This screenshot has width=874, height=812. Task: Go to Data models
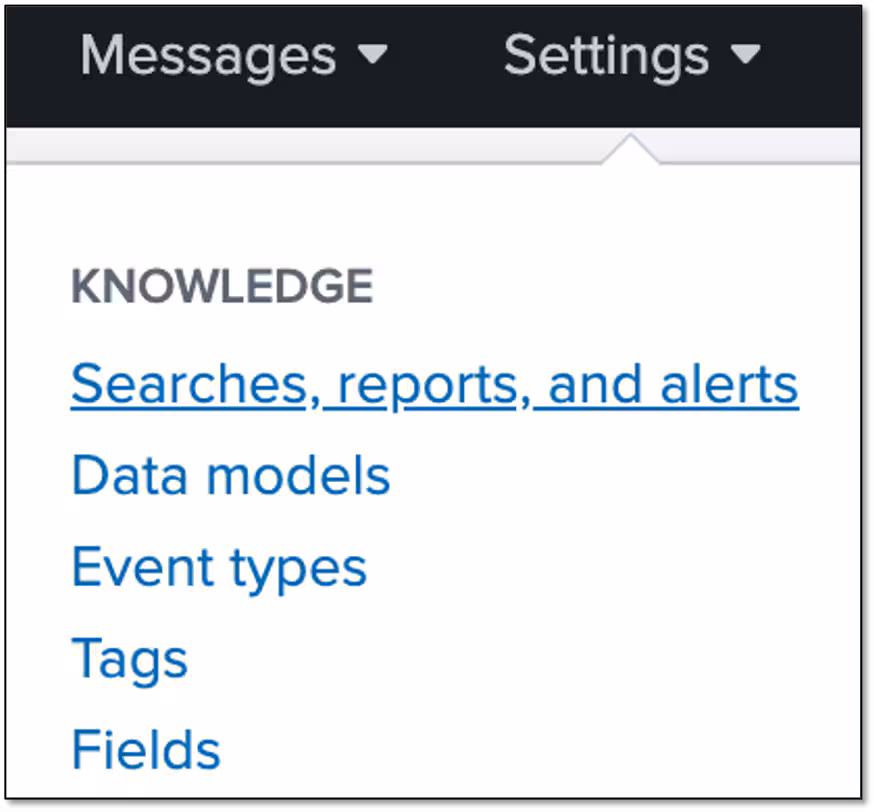coord(230,476)
